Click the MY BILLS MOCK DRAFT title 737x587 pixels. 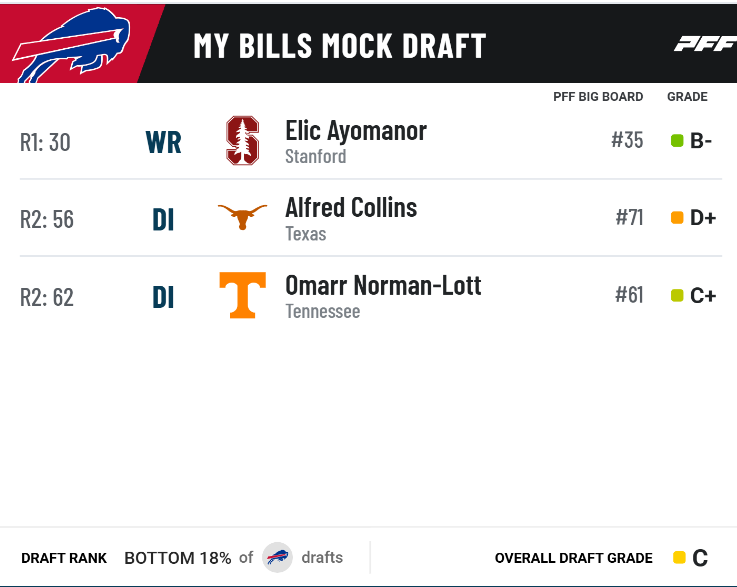tap(339, 46)
